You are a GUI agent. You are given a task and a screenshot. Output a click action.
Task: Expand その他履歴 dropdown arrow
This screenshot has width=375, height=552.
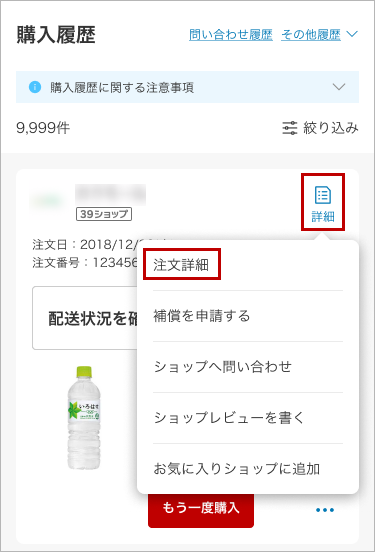tap(352, 34)
